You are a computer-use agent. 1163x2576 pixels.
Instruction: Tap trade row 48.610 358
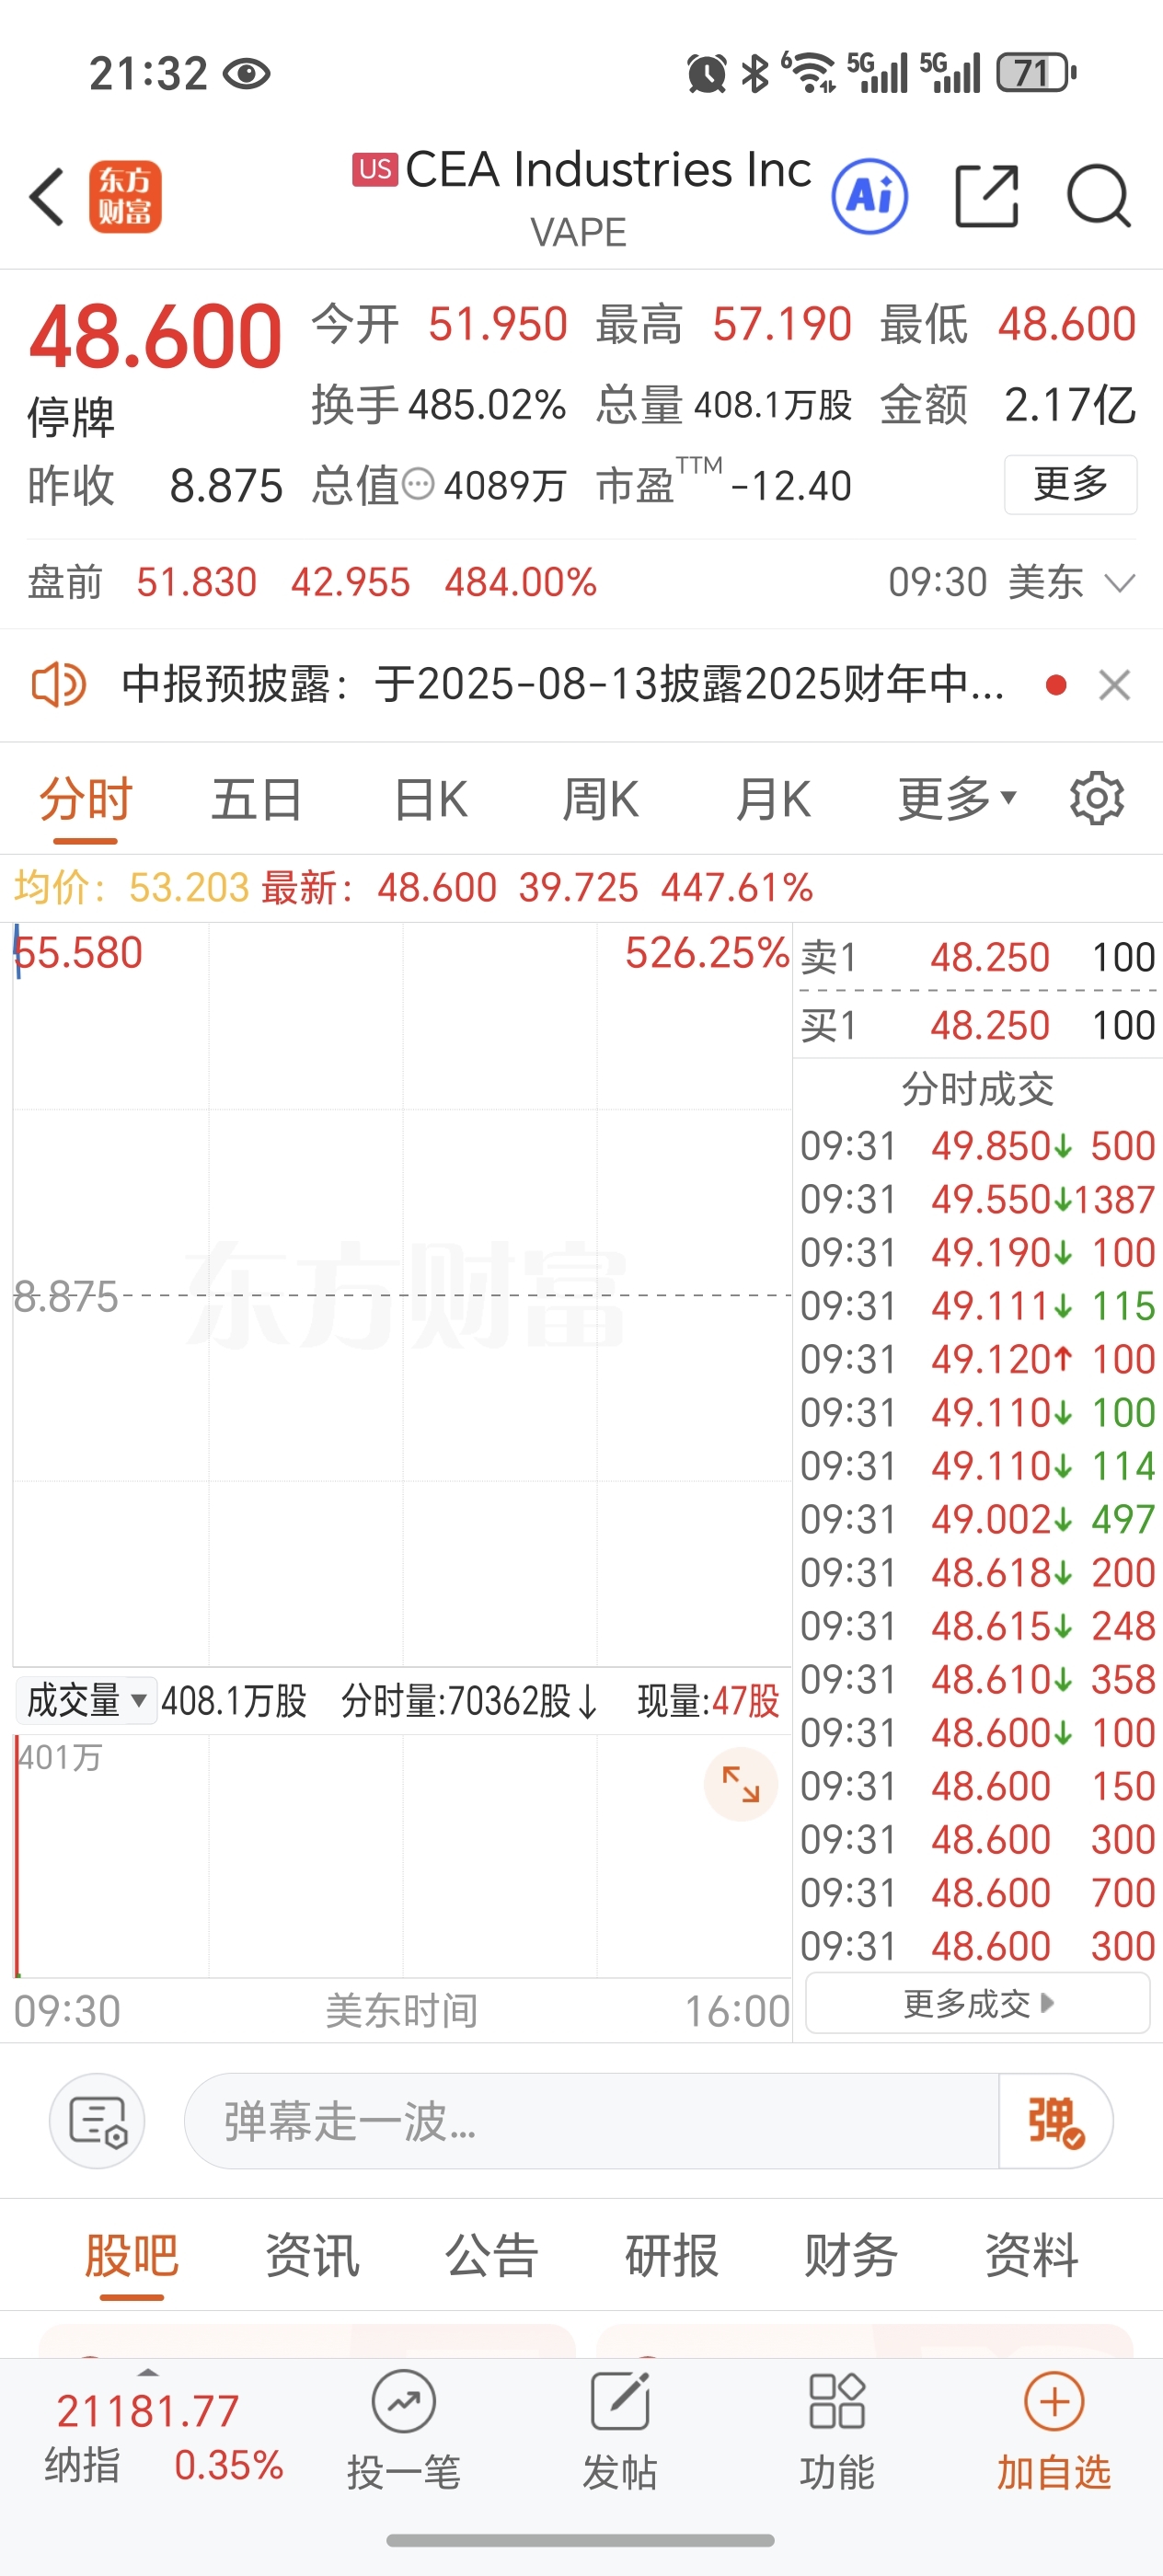978,1679
